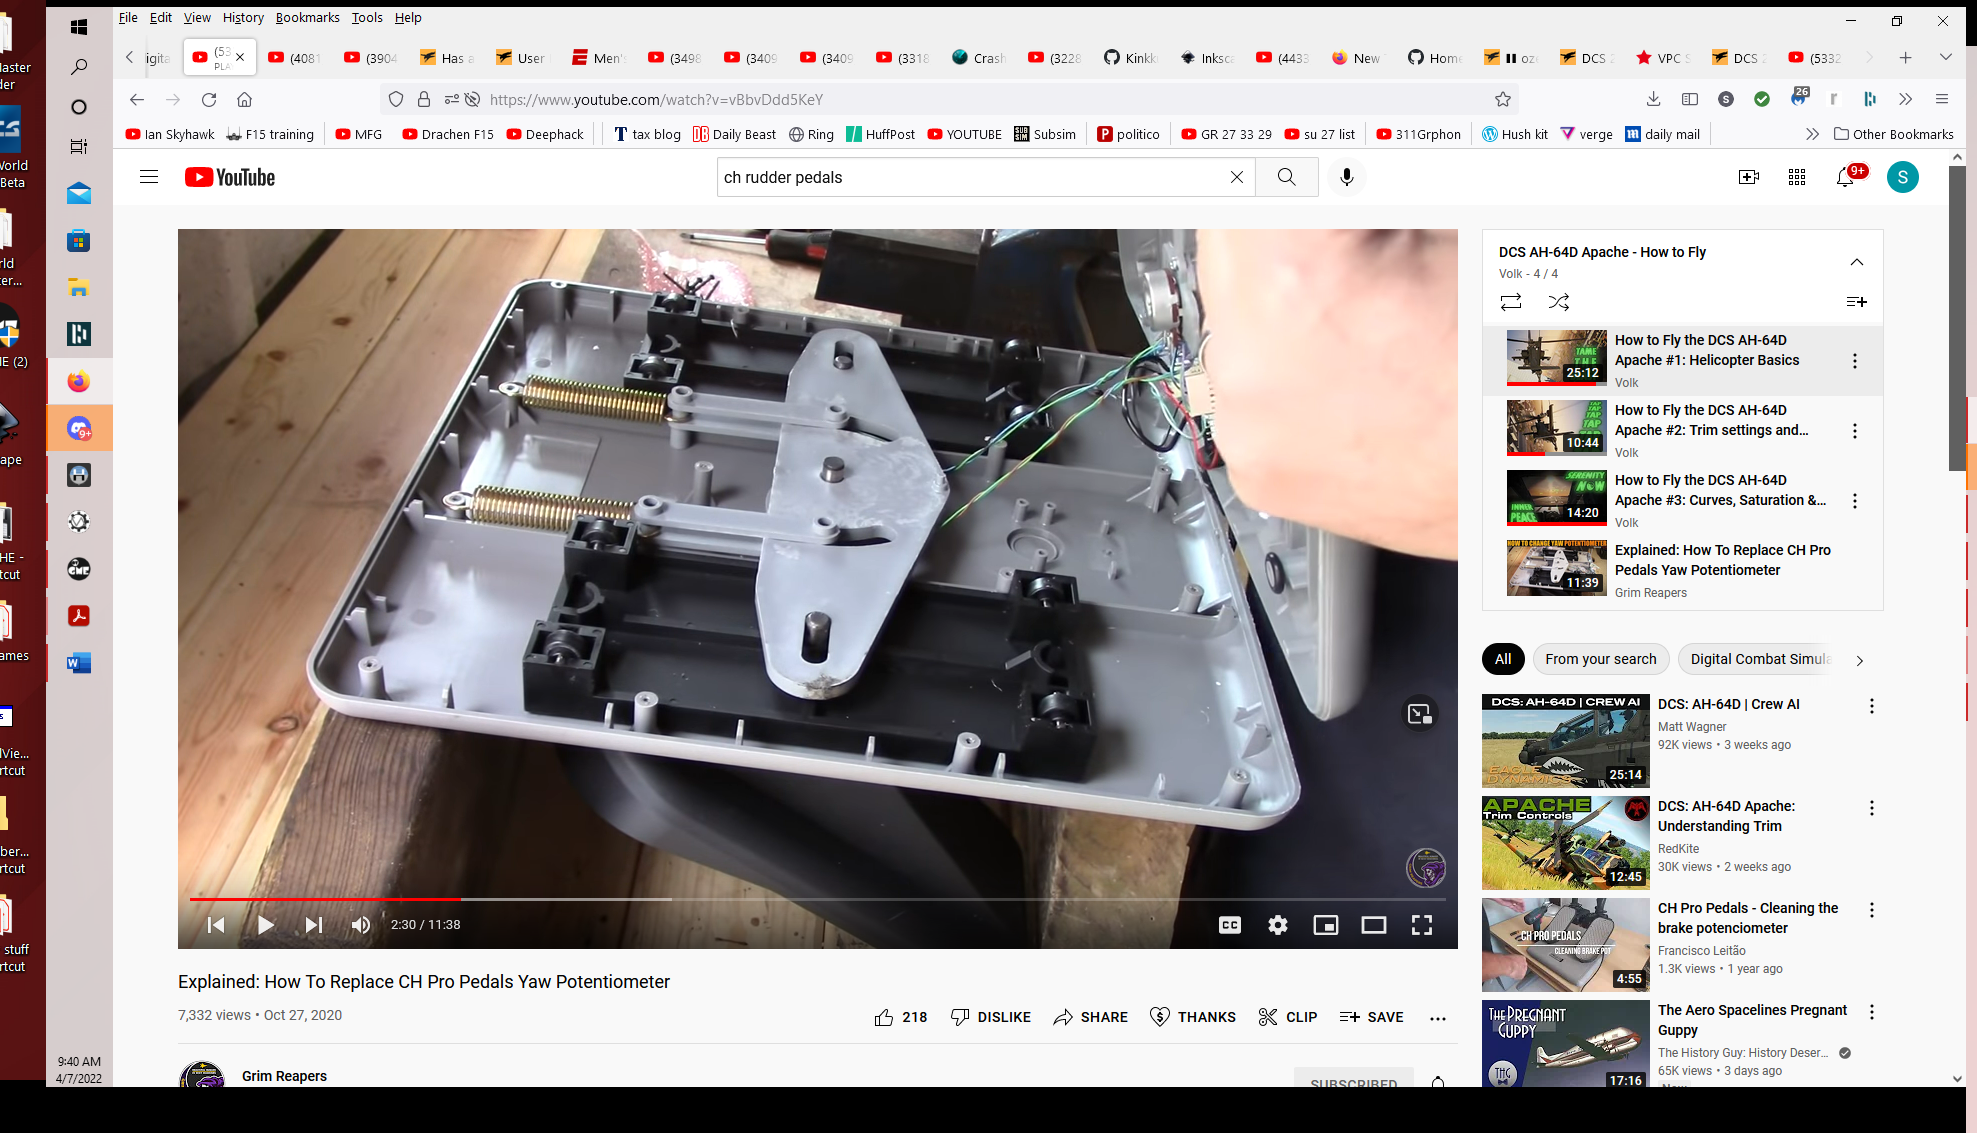
Task: Open the YouTube apps grid
Action: 1797,177
